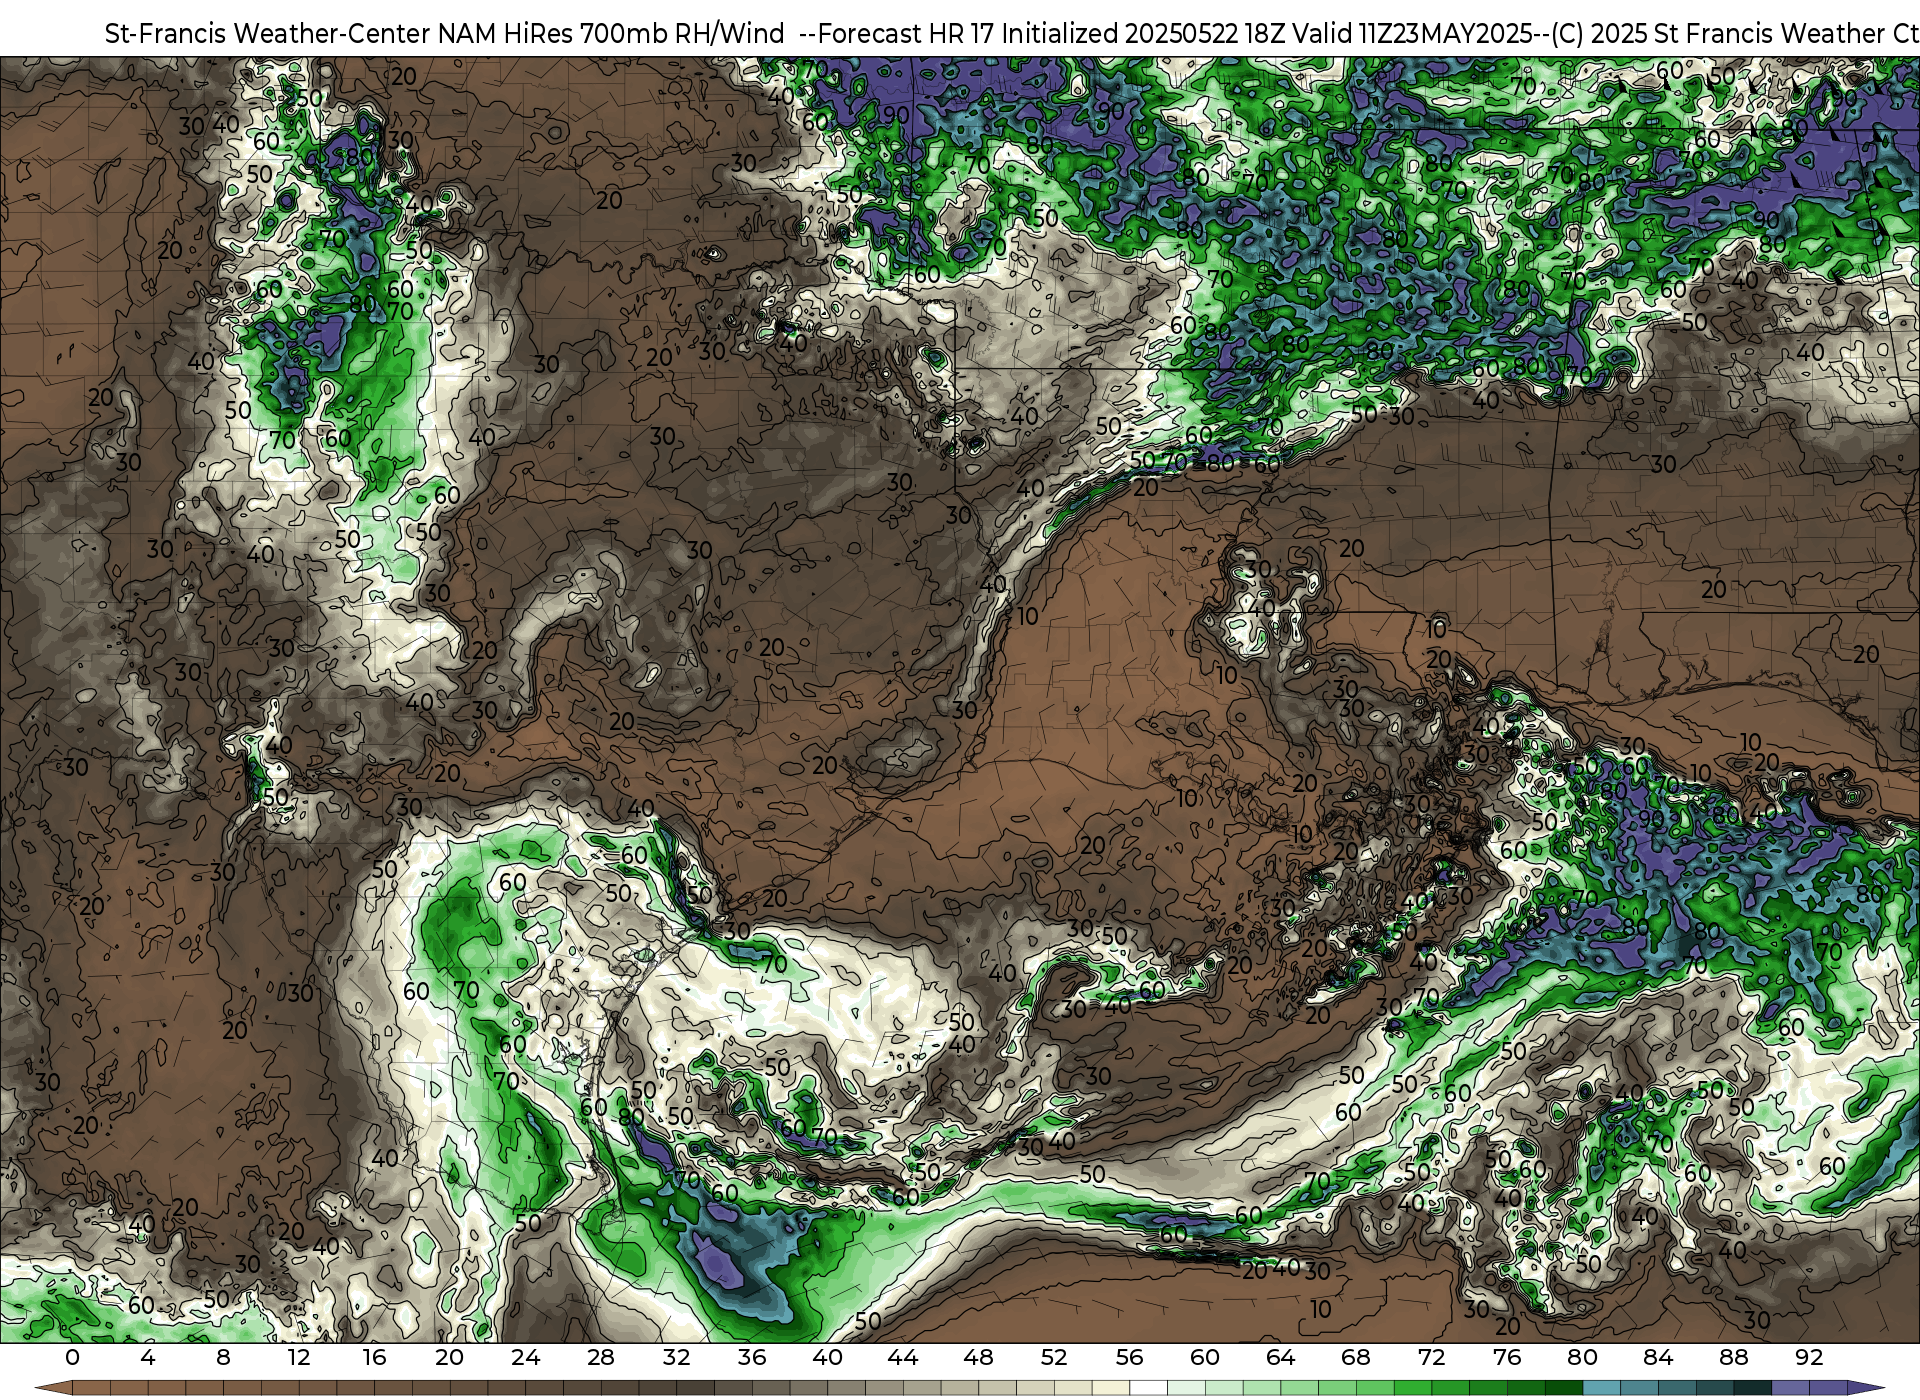1920x1400 pixels.
Task: Click the colorbar tick label '36'
Action: point(752,1357)
